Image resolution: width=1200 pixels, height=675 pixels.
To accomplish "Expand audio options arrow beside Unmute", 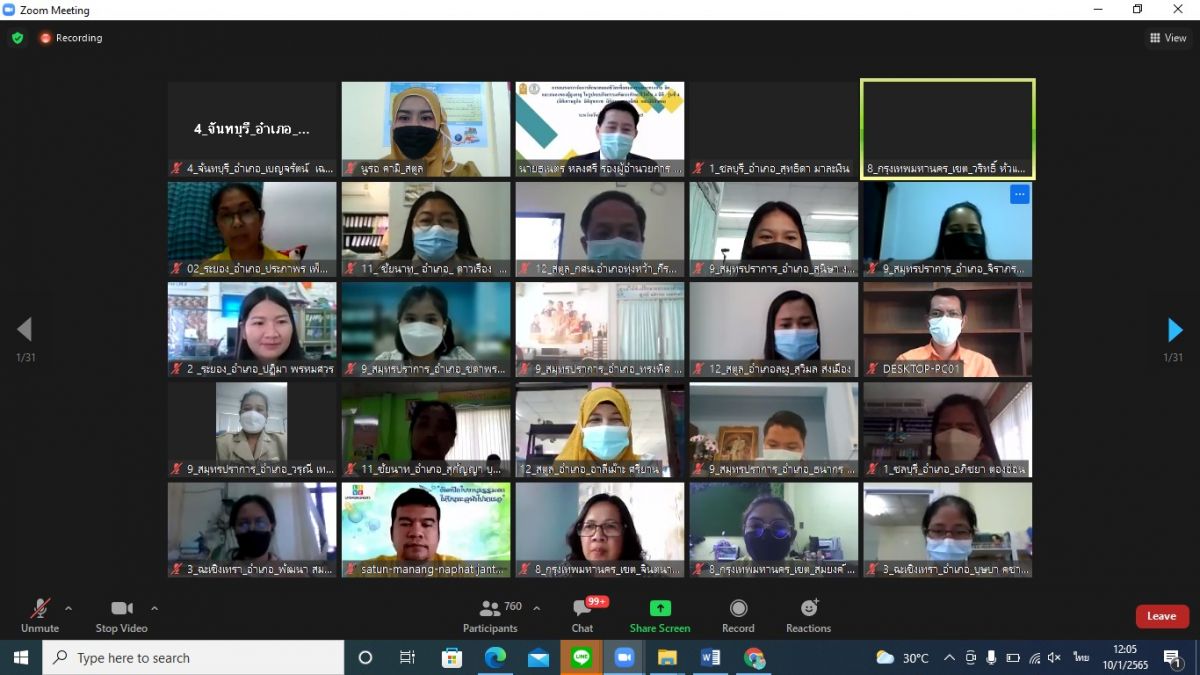I will [68, 608].
